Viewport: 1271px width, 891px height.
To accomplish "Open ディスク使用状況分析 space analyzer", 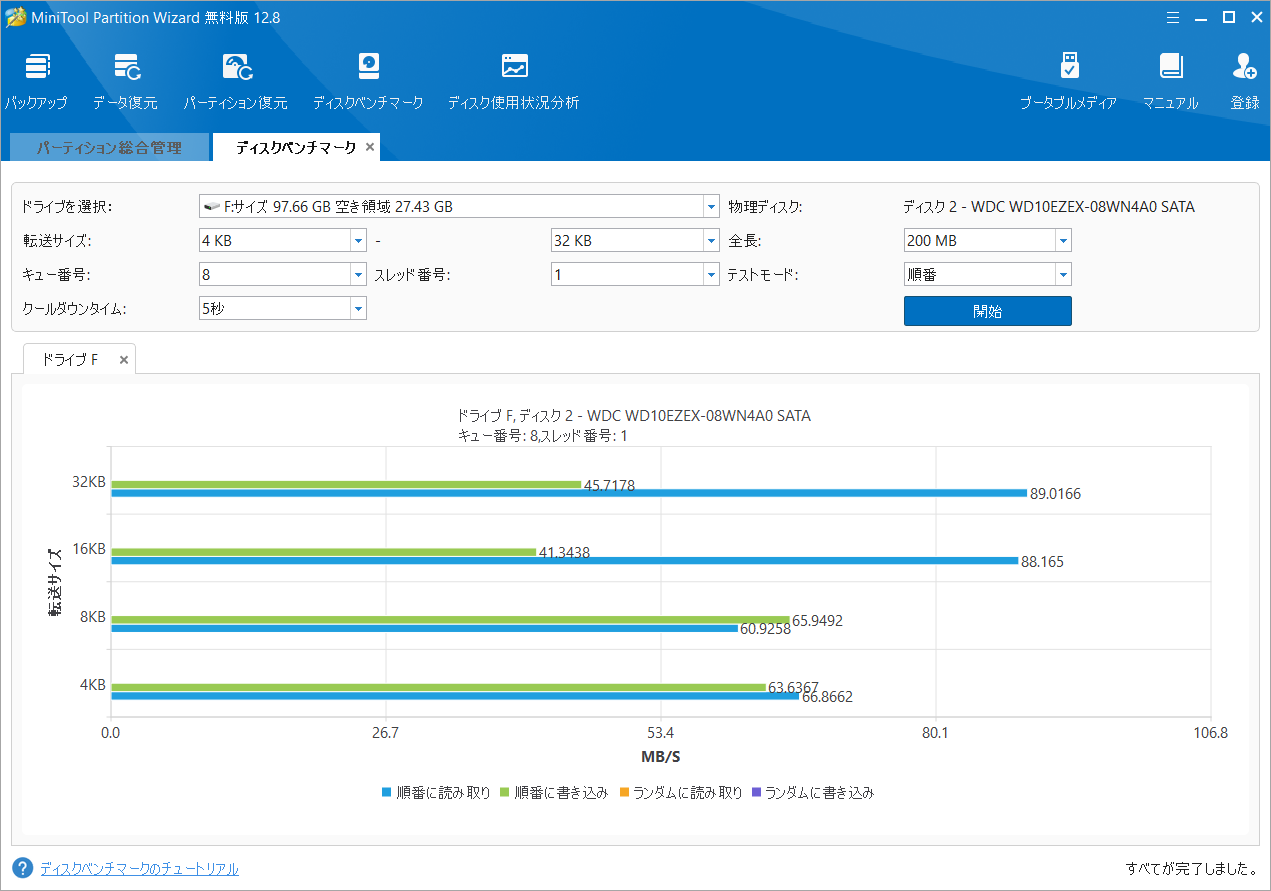I will pyautogui.click(x=514, y=68).
